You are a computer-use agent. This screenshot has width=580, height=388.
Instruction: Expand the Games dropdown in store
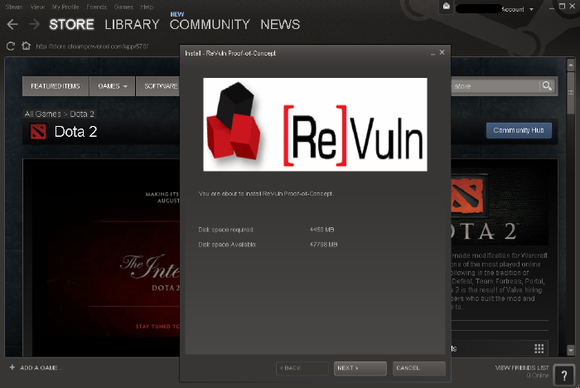click(x=112, y=86)
